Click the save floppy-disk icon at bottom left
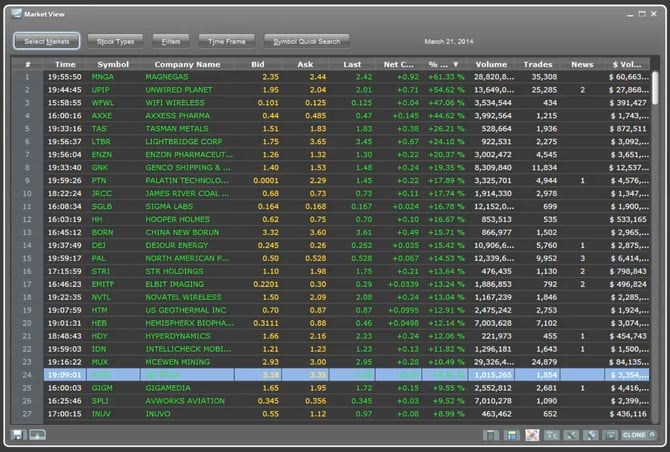The height and width of the screenshot is (452, 670). pyautogui.click(x=18, y=435)
